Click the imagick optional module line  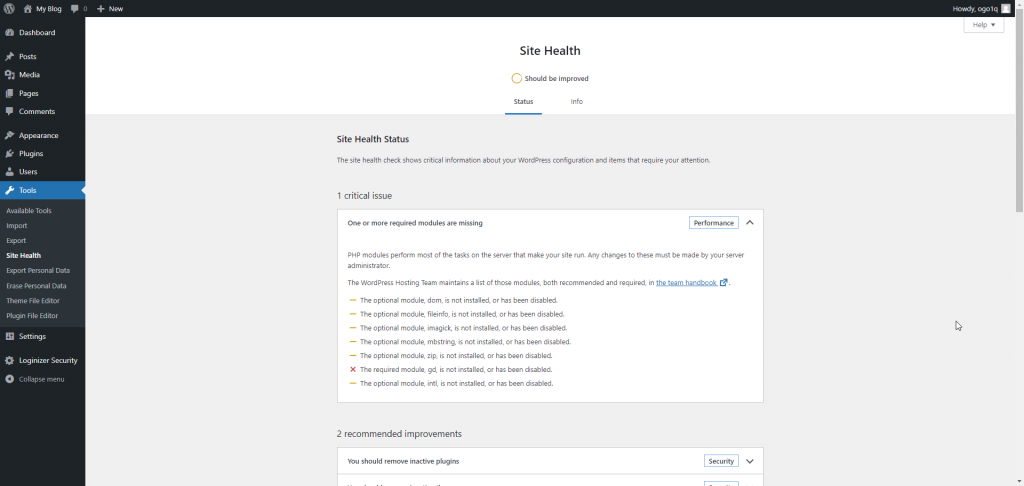tap(463, 328)
